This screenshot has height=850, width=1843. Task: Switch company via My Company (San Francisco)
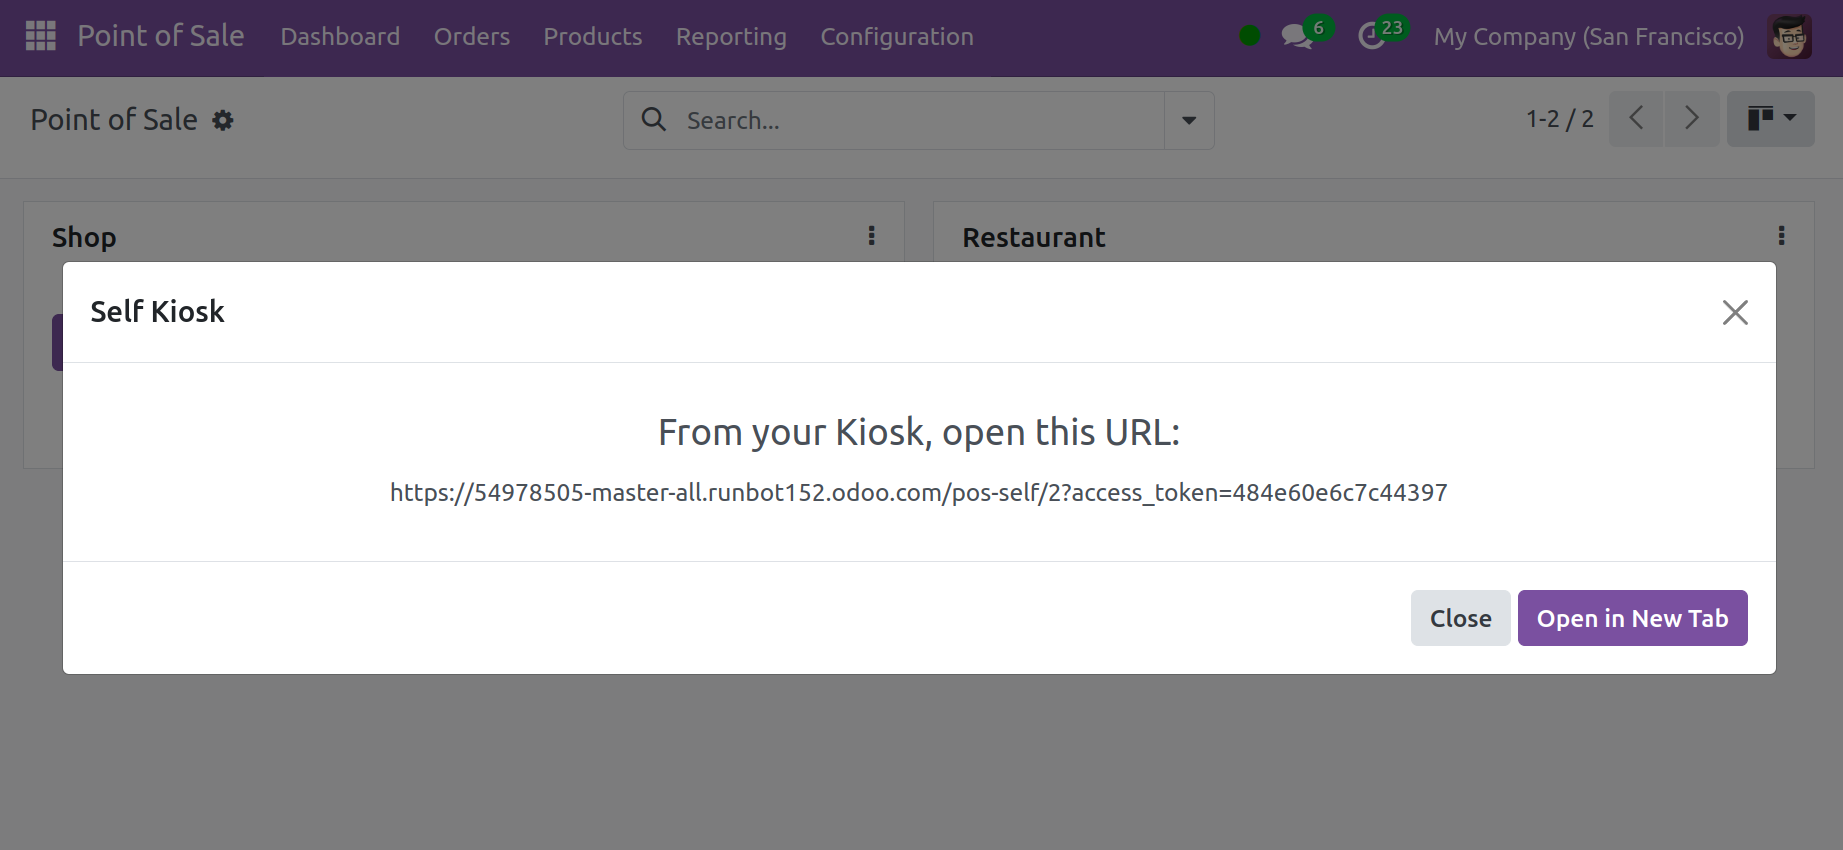pyautogui.click(x=1588, y=37)
